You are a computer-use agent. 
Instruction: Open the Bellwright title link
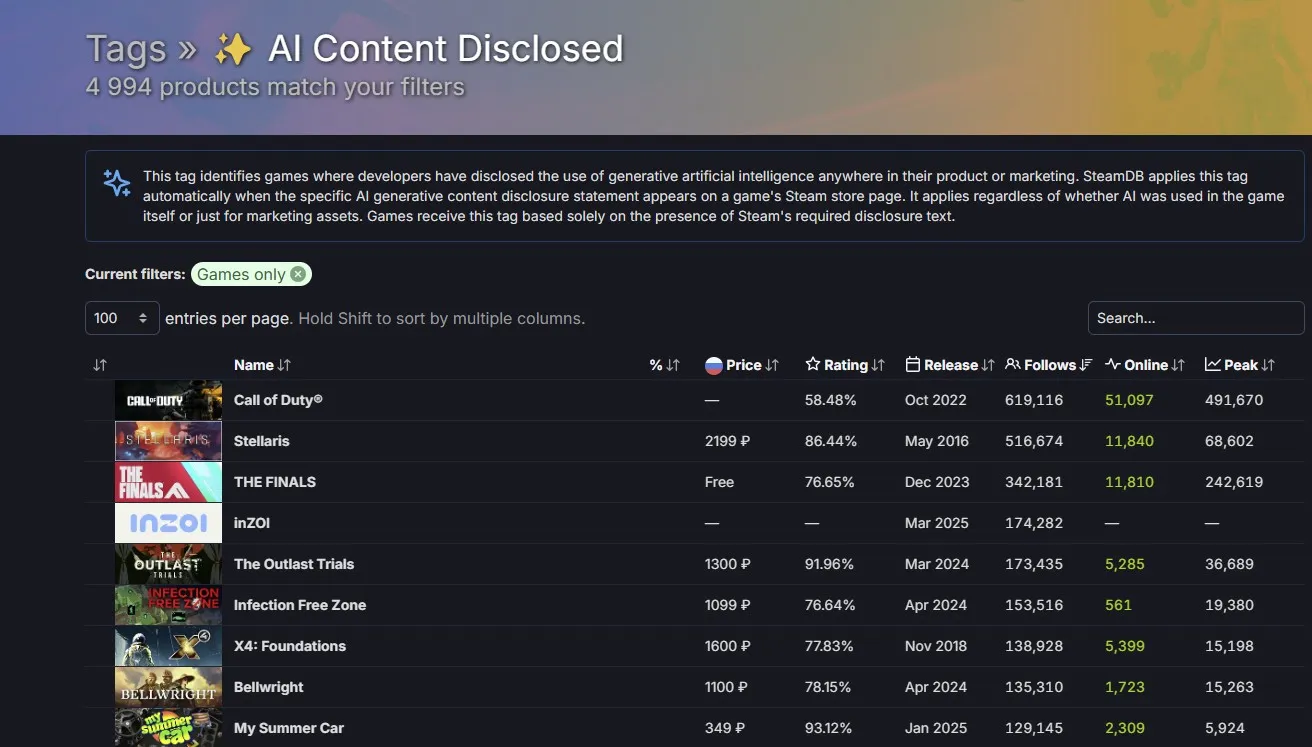pos(269,687)
